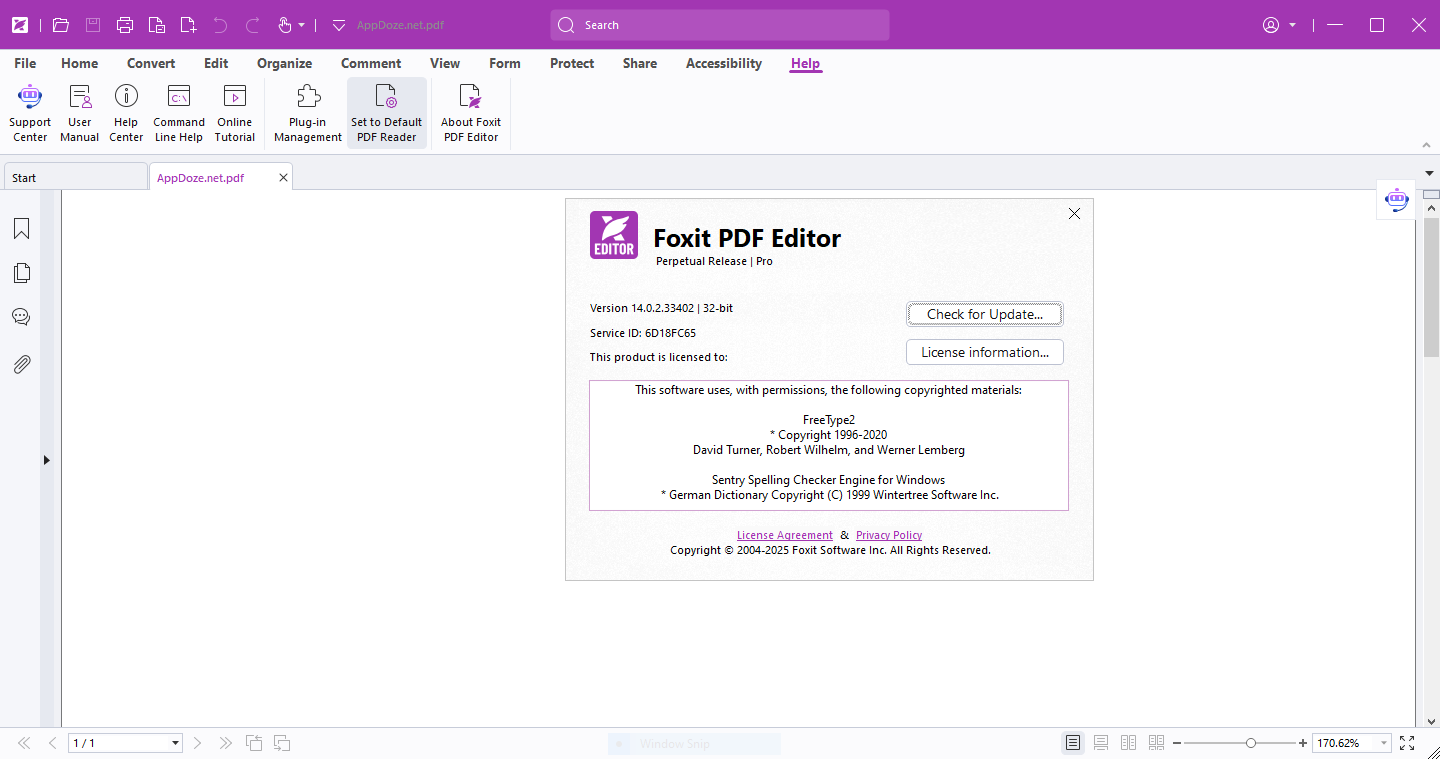
Task: Switch to the Start document tab
Action: tap(74, 178)
